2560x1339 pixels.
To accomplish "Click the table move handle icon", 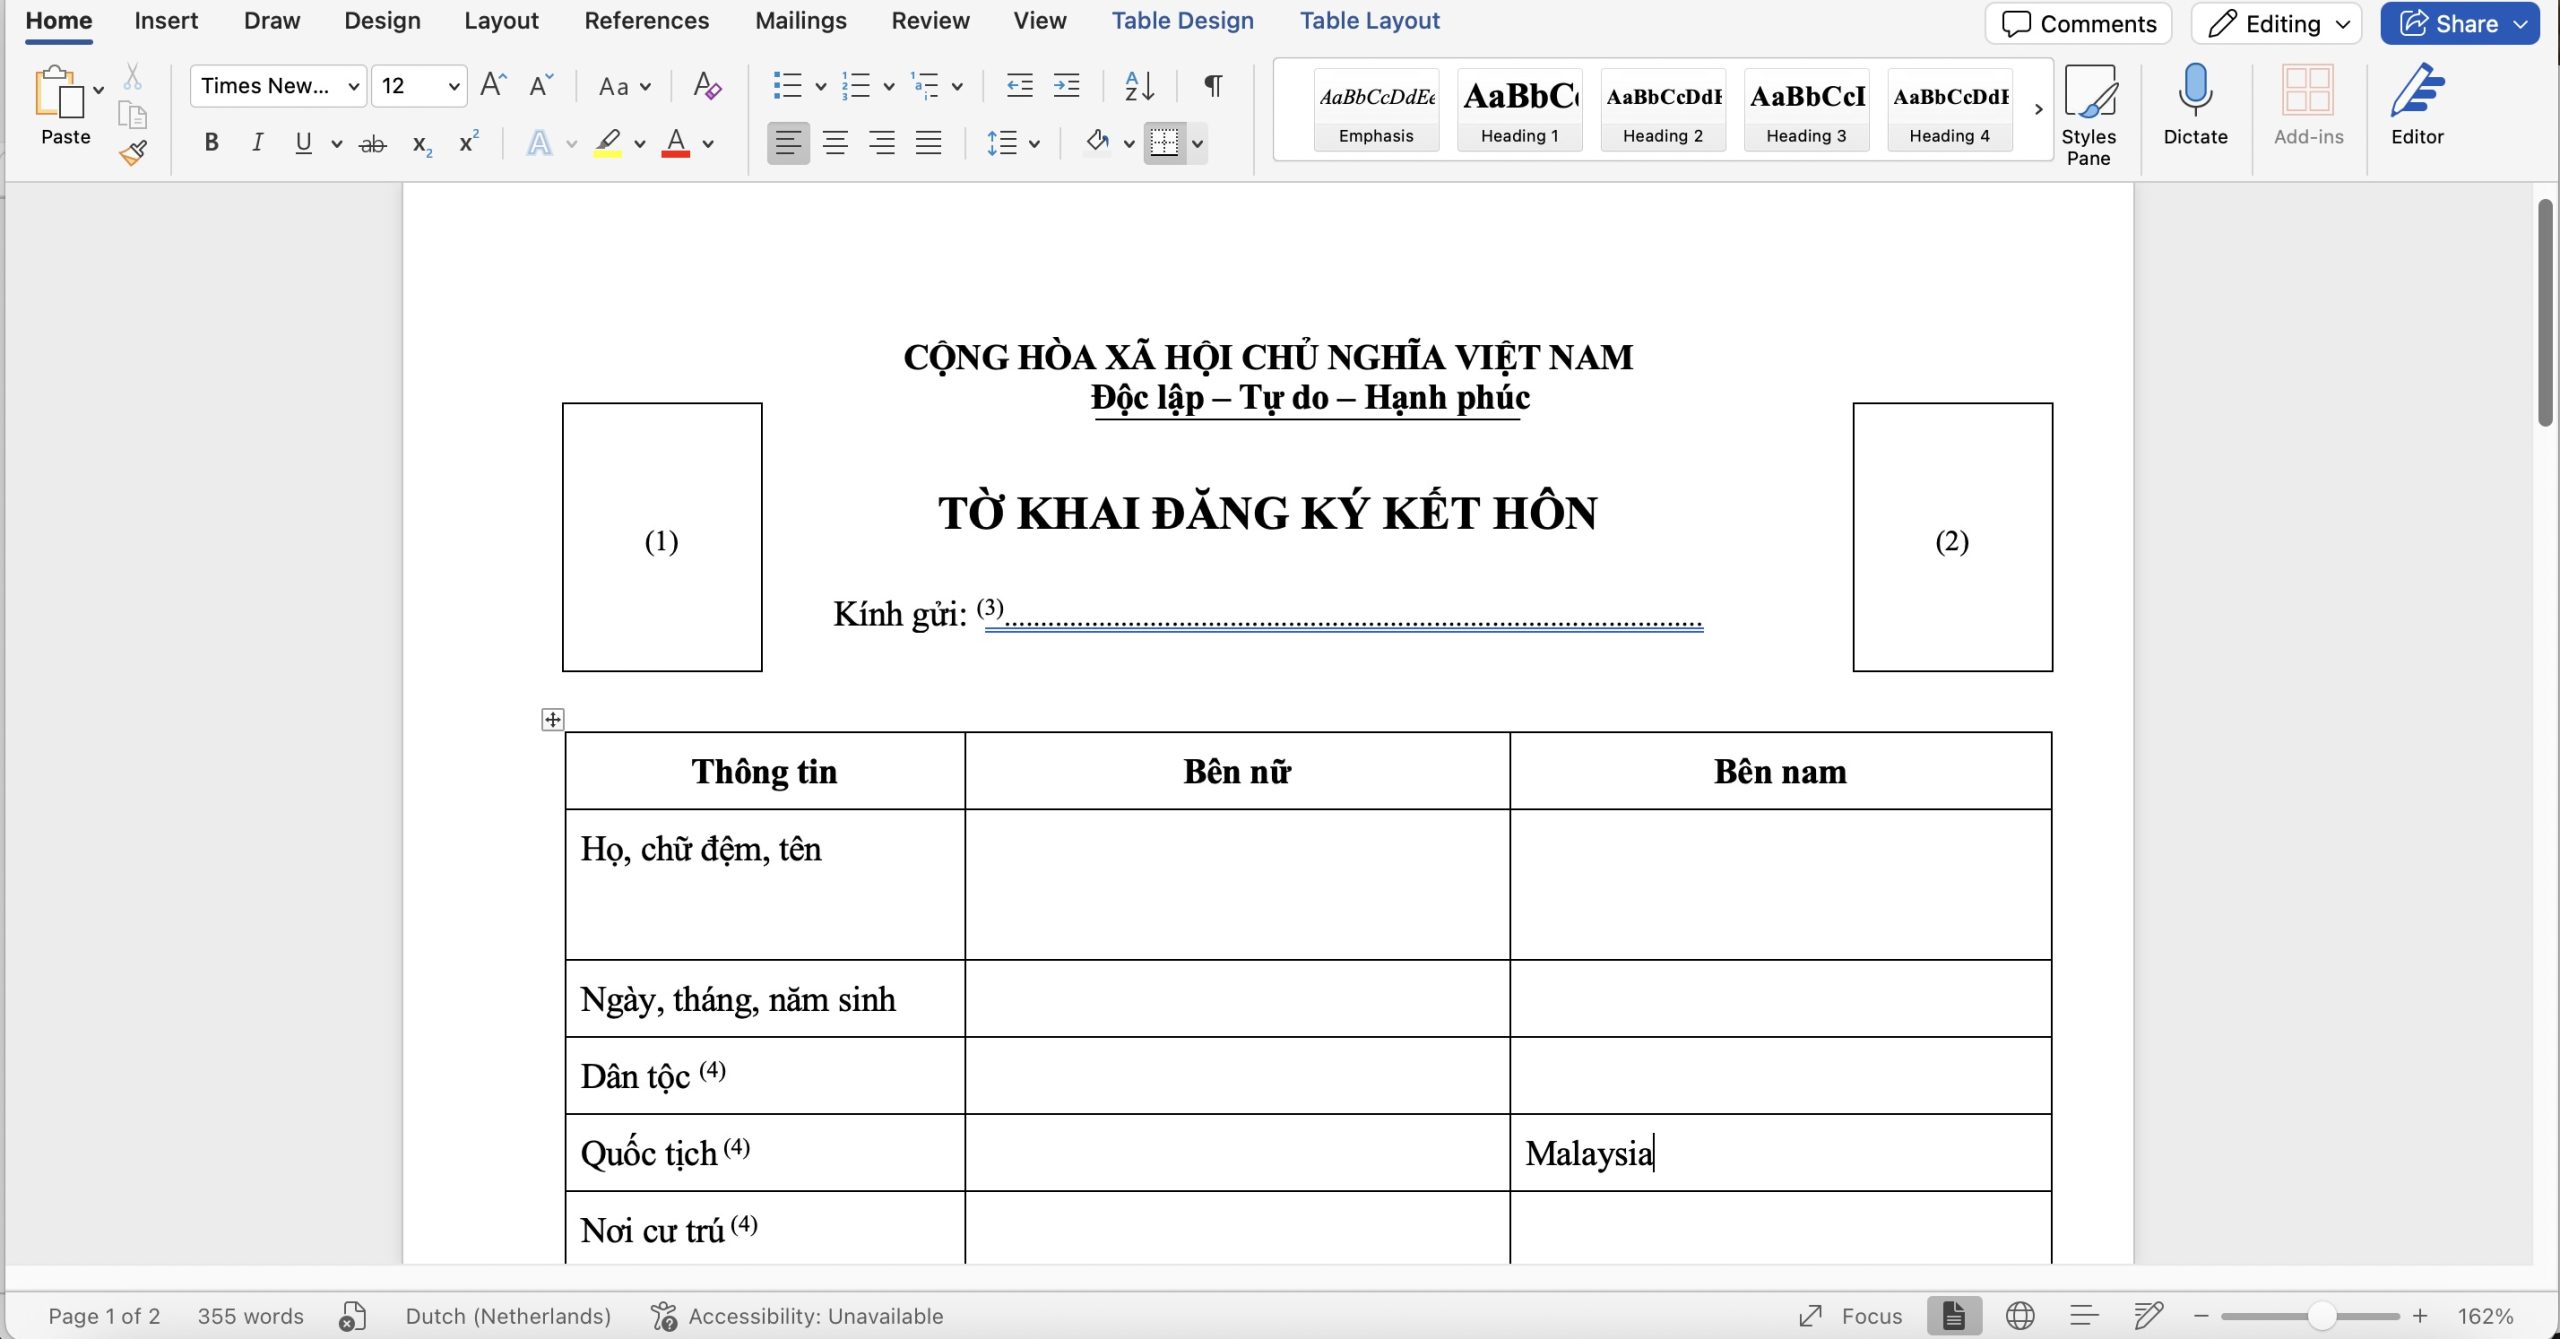I will (553, 719).
